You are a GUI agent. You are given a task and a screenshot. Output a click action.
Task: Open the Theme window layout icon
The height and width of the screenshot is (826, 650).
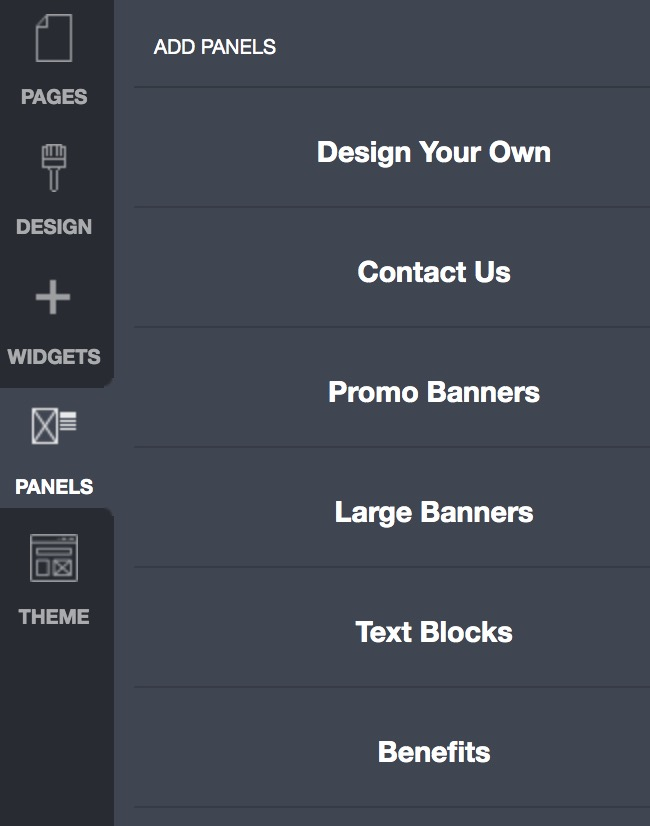pyautogui.click(x=54, y=558)
